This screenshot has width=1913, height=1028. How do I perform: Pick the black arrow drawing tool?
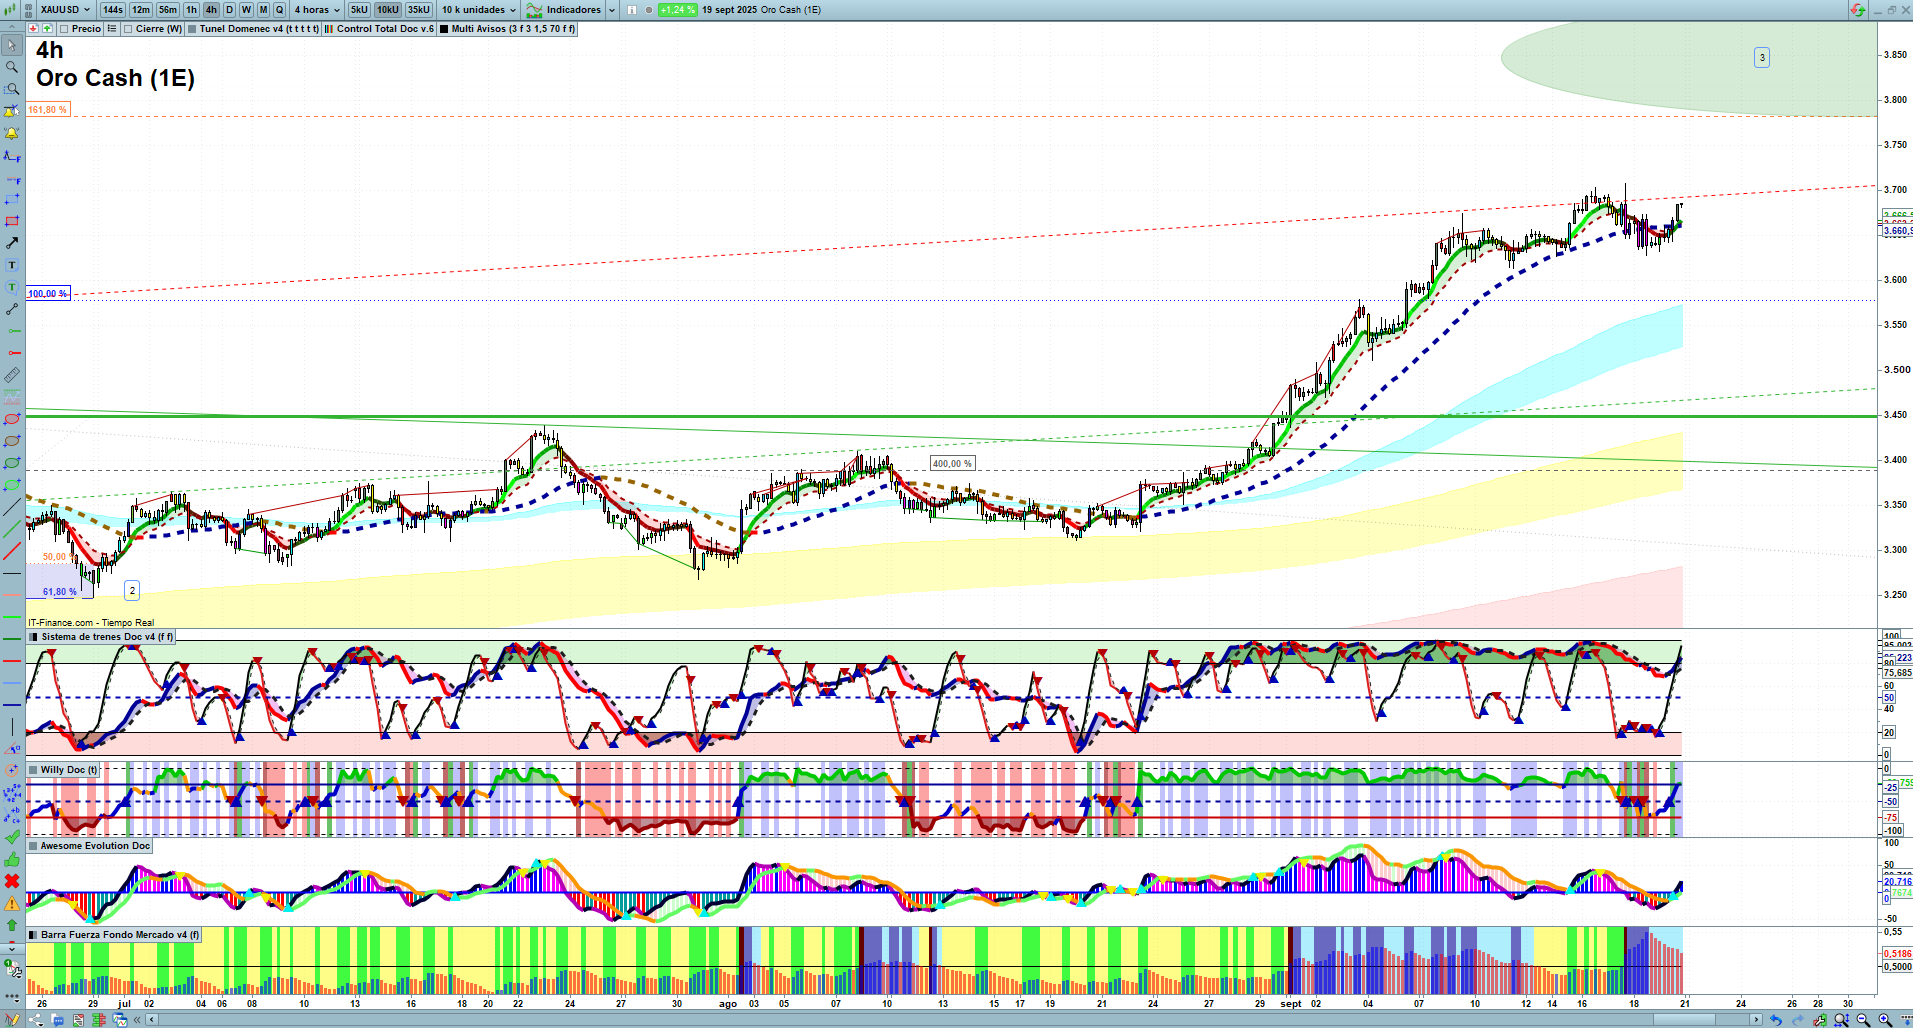(12, 243)
